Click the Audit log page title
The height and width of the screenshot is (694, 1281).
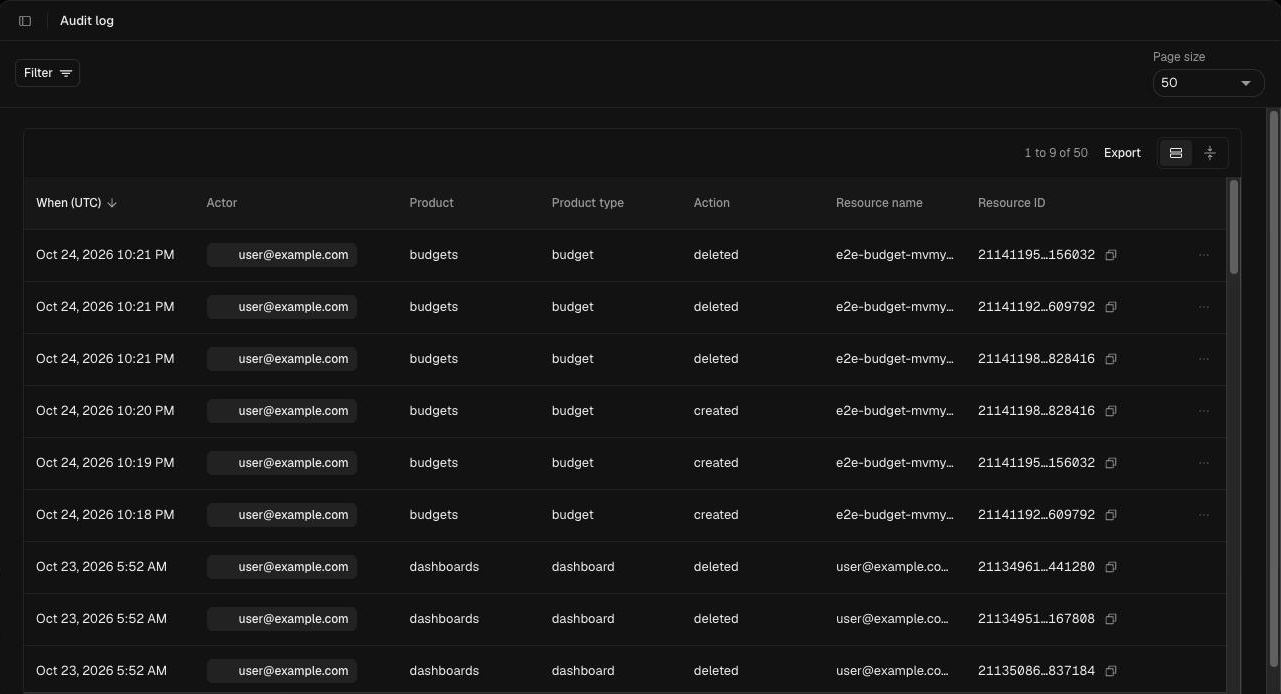click(87, 21)
